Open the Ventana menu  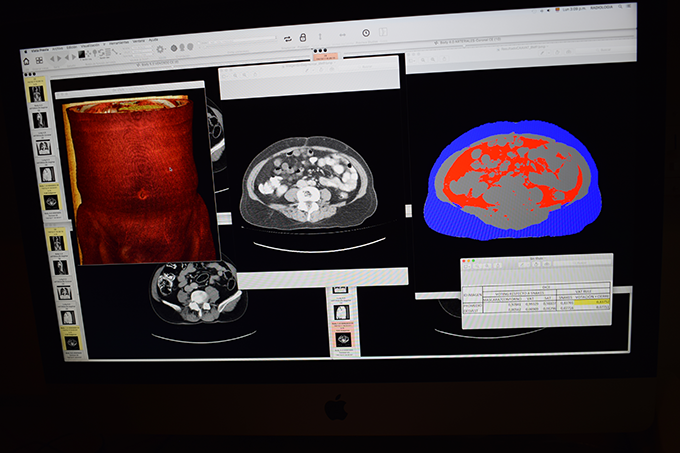point(139,41)
